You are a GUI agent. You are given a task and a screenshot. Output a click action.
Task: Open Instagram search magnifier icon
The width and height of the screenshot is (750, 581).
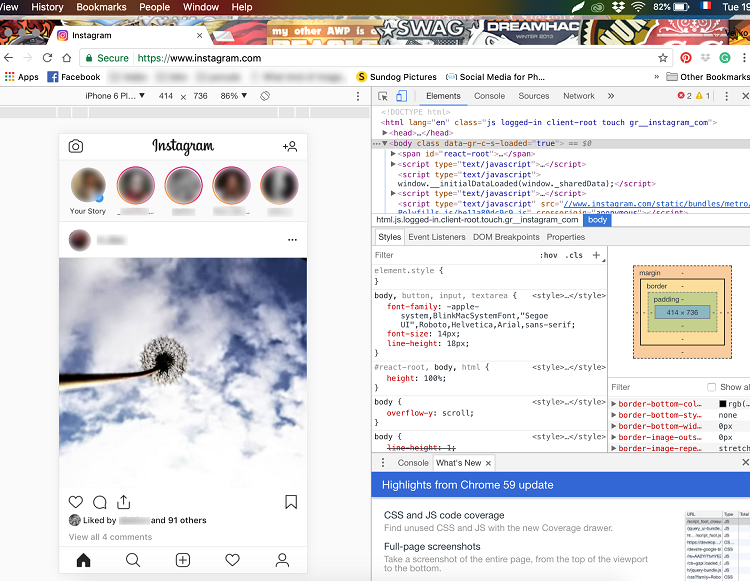pos(133,560)
